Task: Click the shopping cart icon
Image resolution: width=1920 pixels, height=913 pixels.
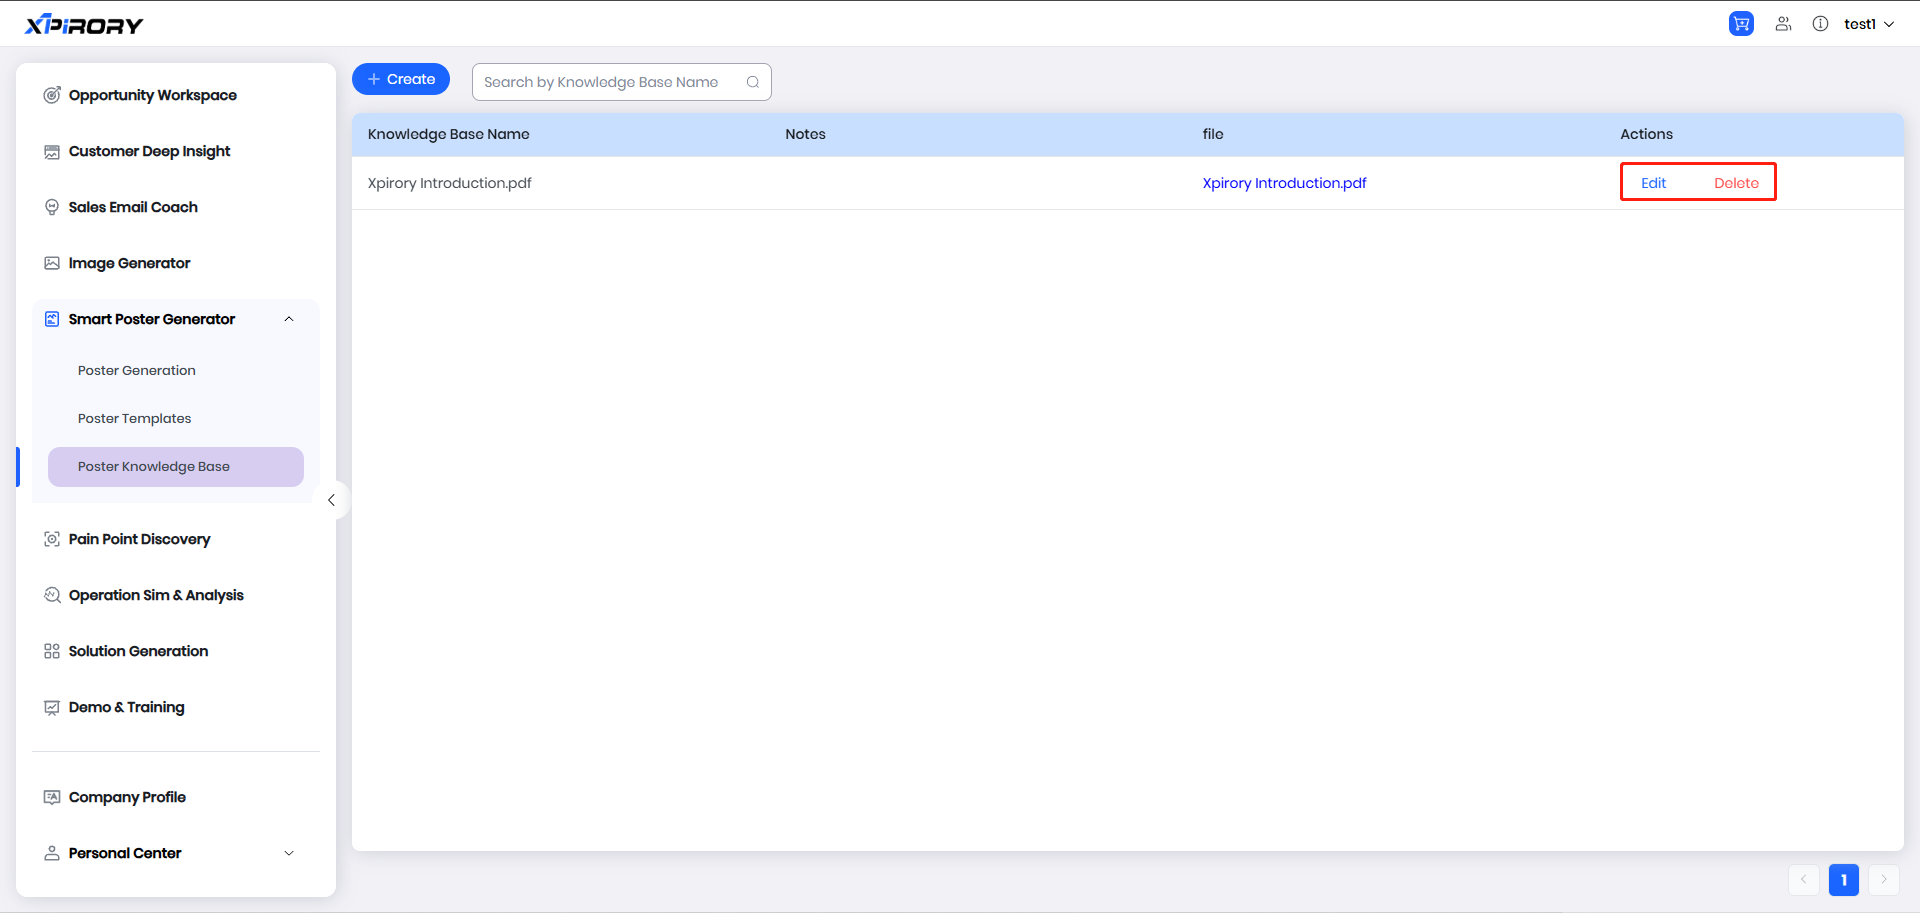Action: [1741, 24]
